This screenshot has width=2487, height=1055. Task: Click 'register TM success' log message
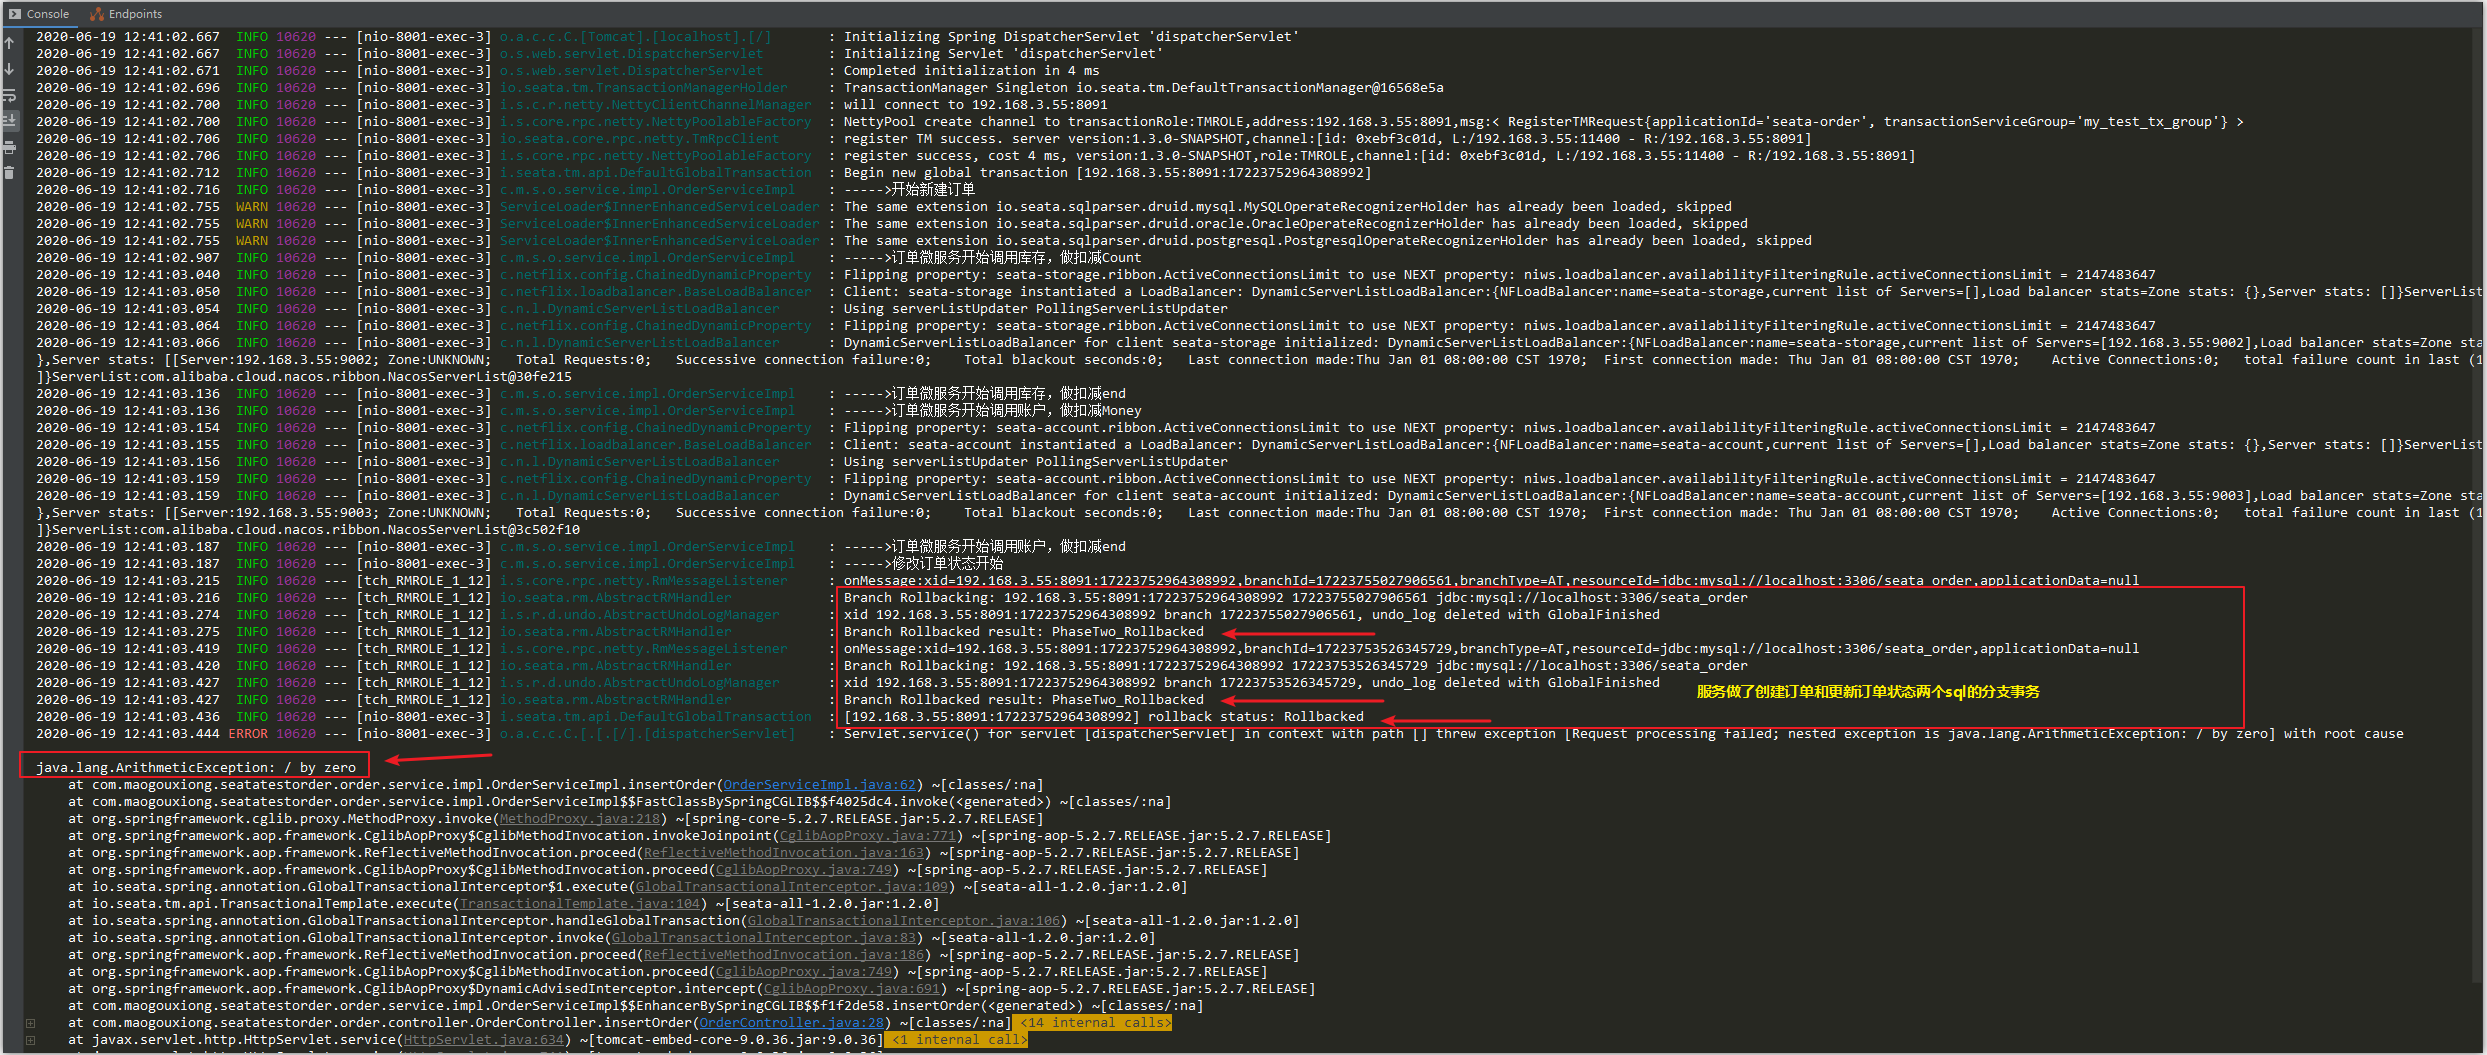[x=1327, y=139]
